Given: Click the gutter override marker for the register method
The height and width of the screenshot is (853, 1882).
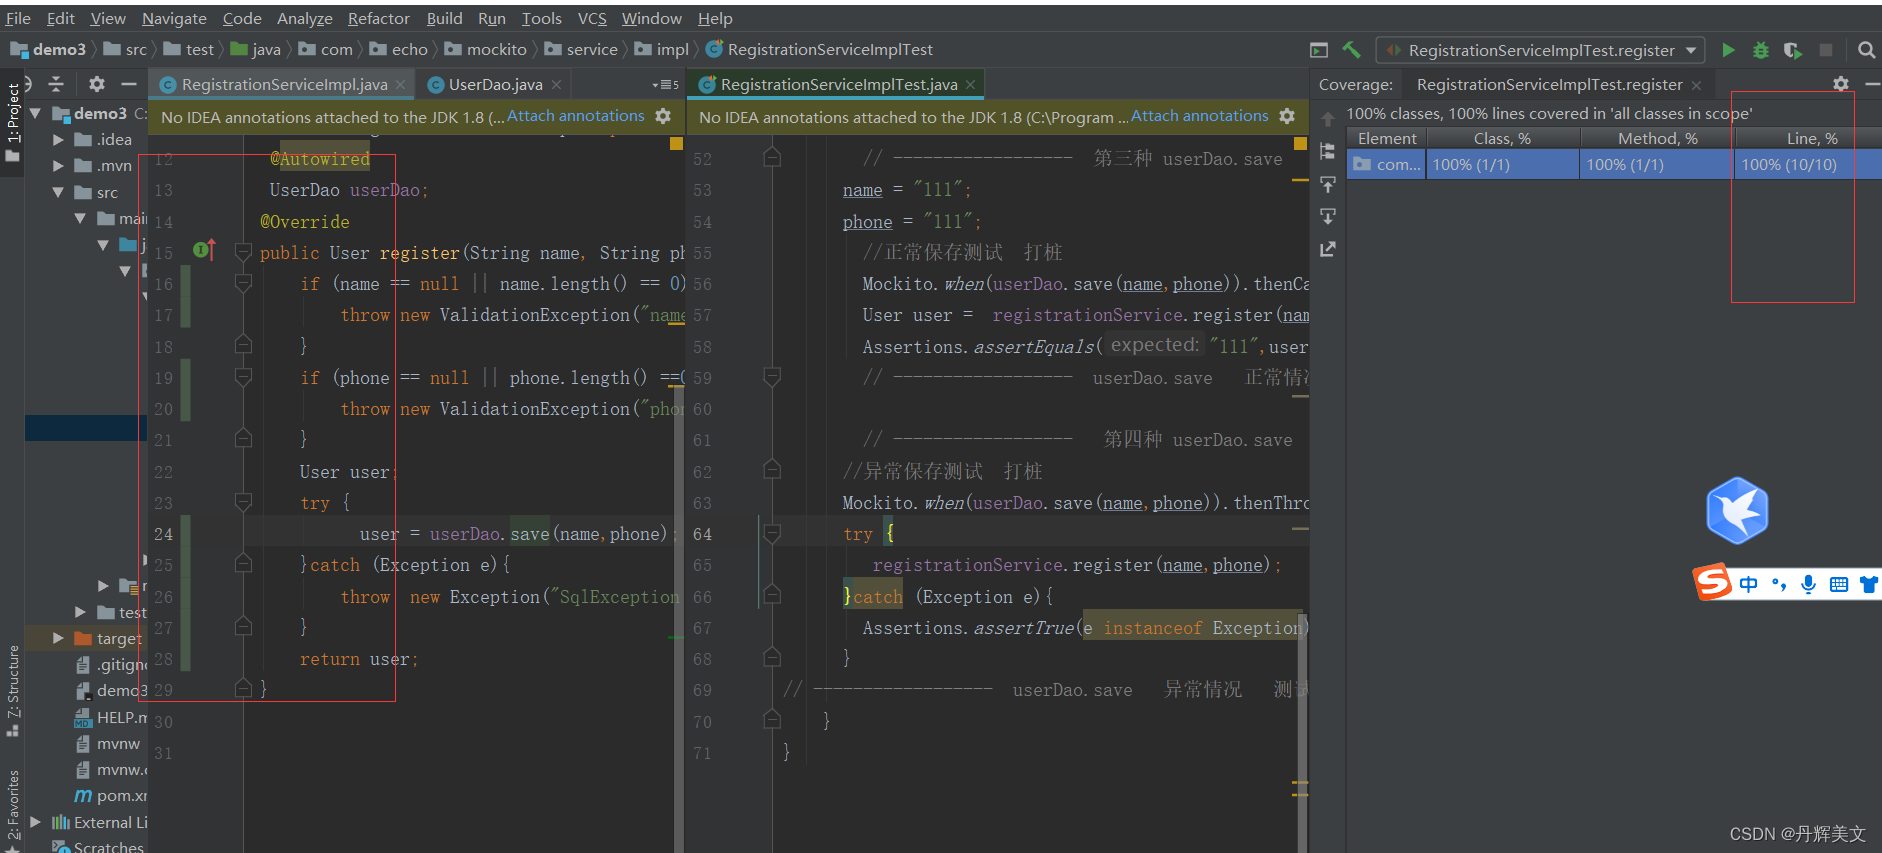Looking at the screenshot, I should (204, 250).
